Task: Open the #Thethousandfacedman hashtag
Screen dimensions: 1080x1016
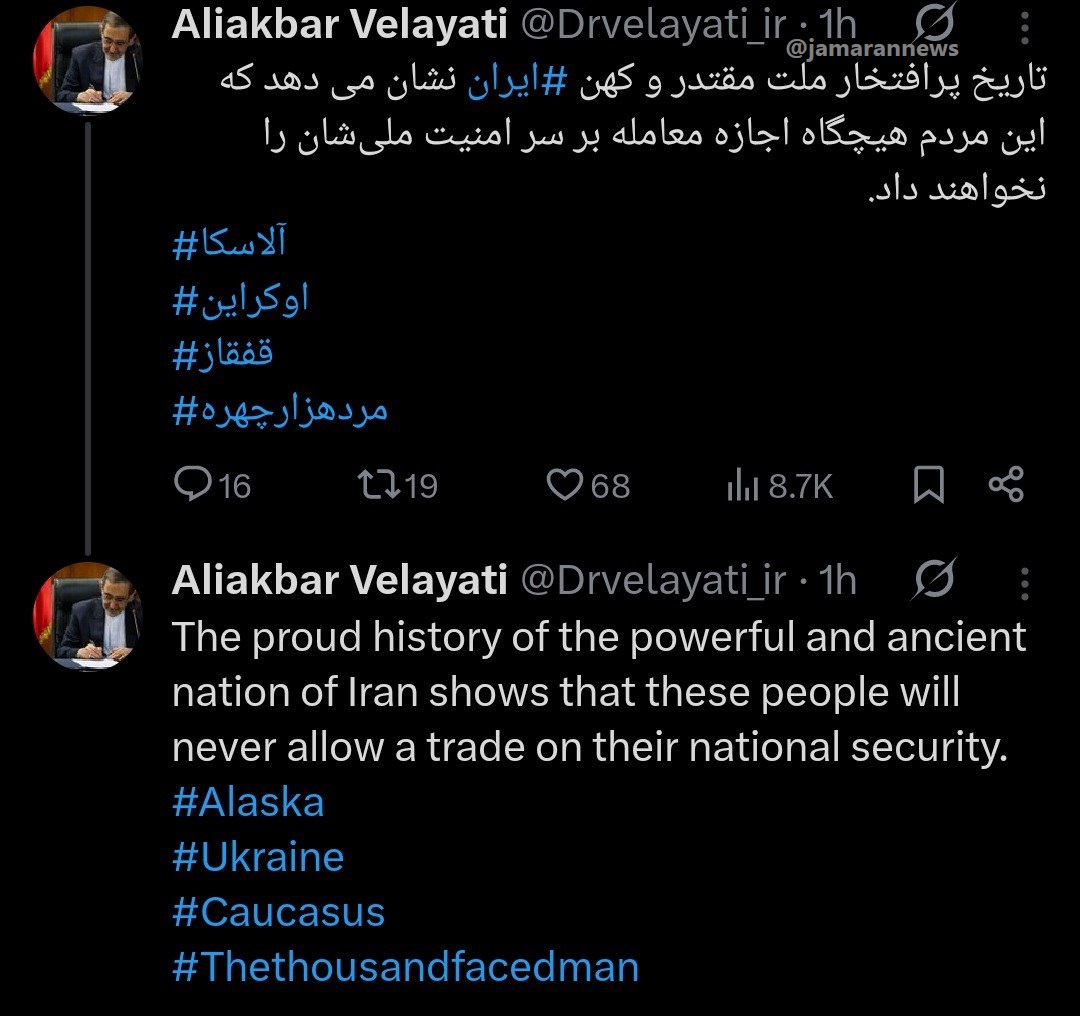Action: [x=405, y=966]
